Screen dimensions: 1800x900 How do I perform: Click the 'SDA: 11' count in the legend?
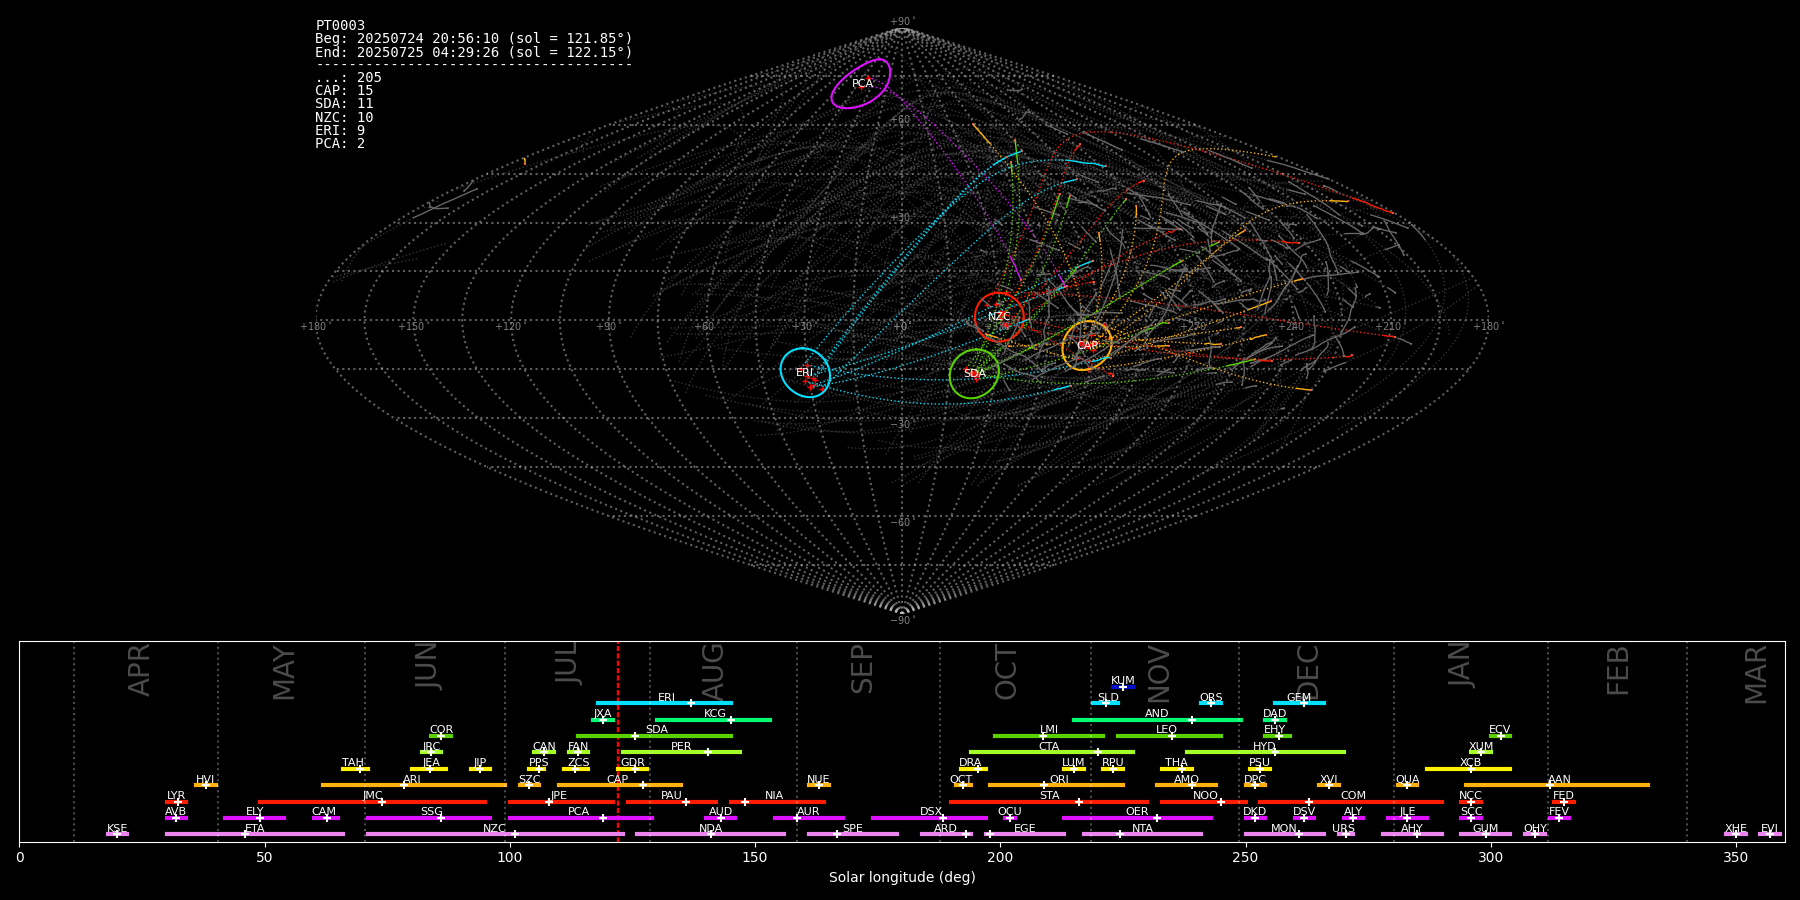point(344,103)
